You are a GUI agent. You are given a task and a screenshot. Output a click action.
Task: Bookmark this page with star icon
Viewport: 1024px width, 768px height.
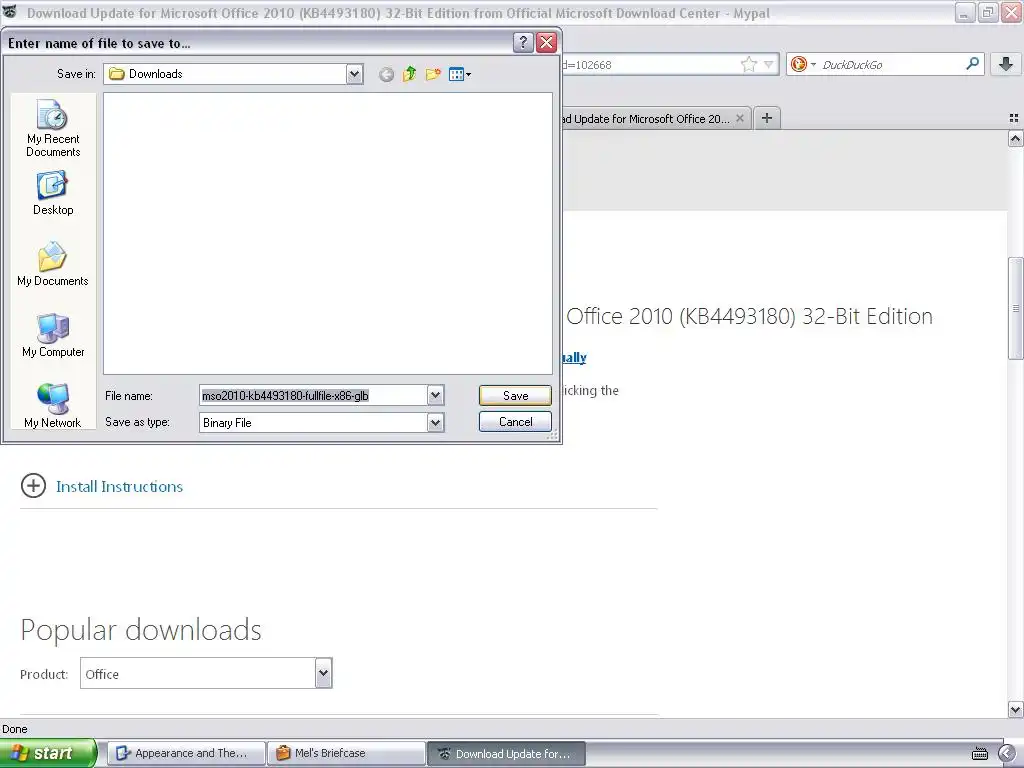point(748,65)
